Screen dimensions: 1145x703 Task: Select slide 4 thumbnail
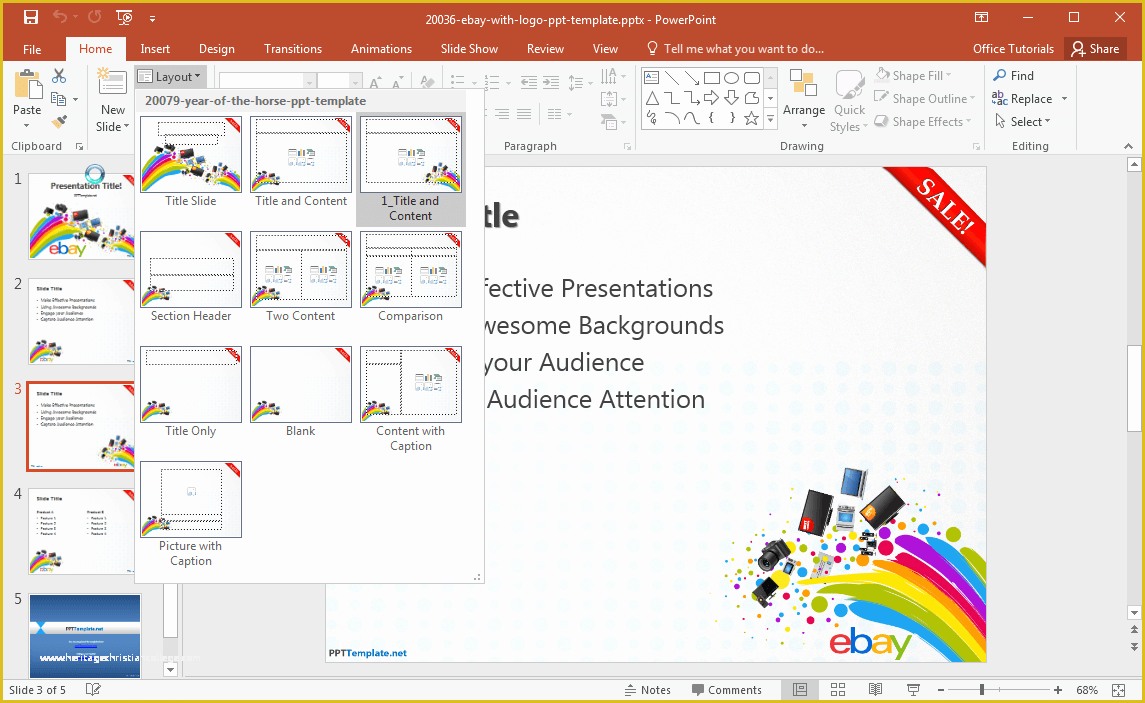click(x=81, y=531)
